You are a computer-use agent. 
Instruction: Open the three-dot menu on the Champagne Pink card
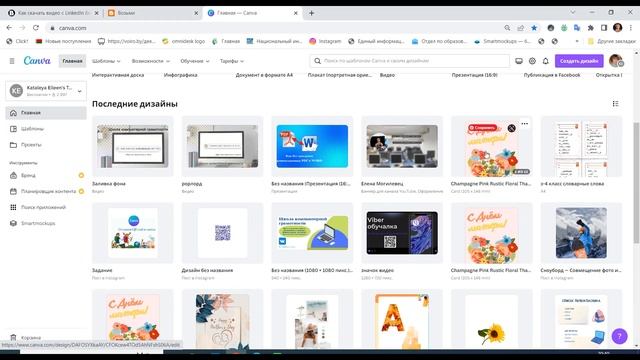click(x=524, y=123)
